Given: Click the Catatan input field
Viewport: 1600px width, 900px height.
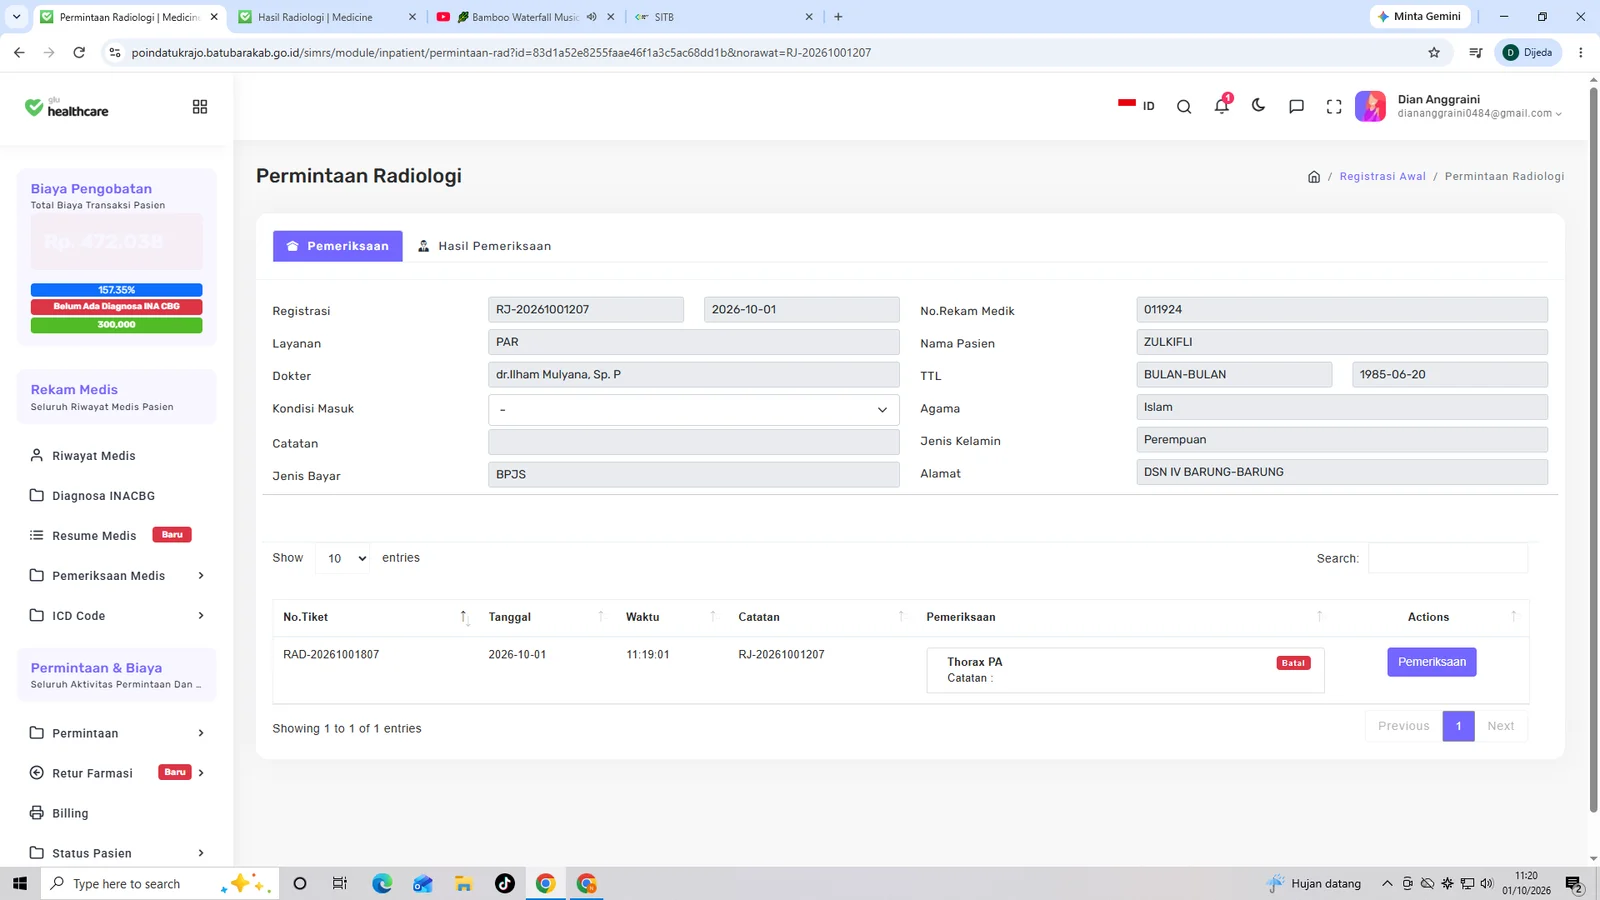Looking at the screenshot, I should (x=693, y=442).
